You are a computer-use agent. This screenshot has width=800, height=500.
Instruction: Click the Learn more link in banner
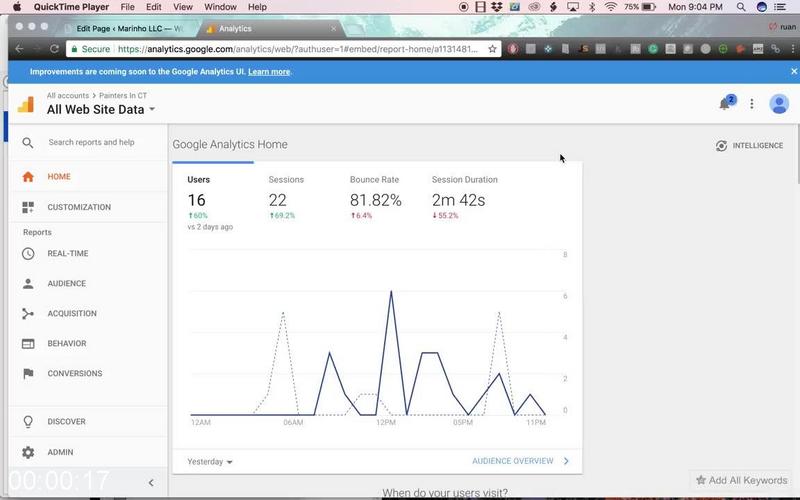pyautogui.click(x=269, y=72)
